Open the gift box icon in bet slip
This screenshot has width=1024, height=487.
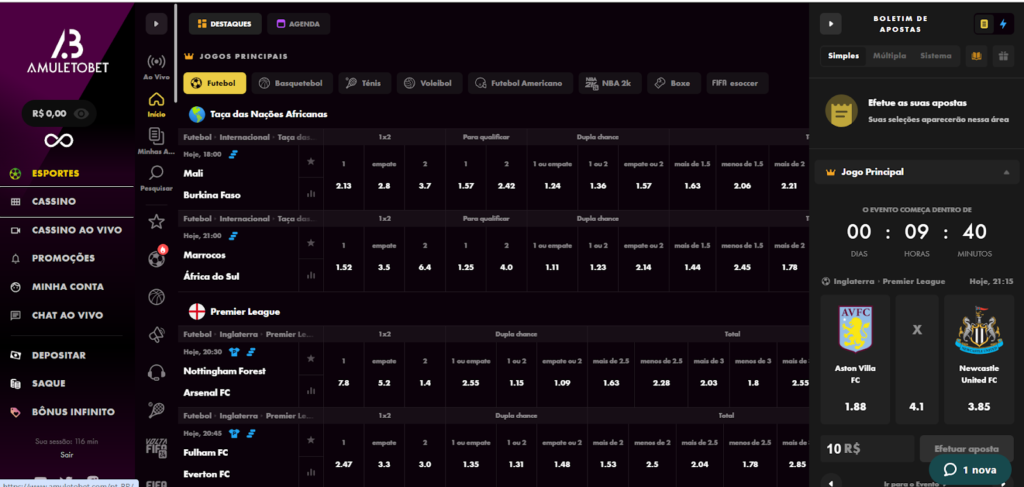1003,57
